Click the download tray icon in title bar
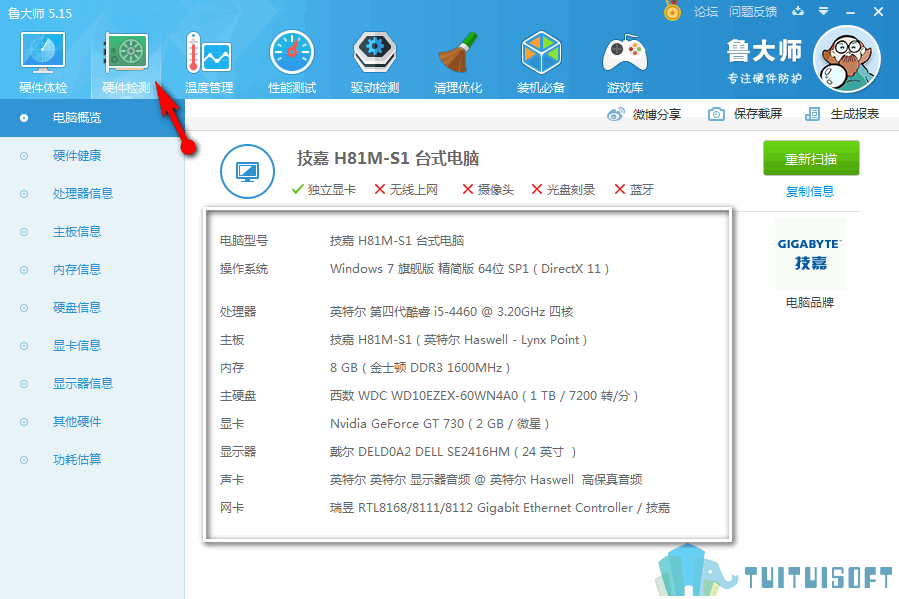 798,11
